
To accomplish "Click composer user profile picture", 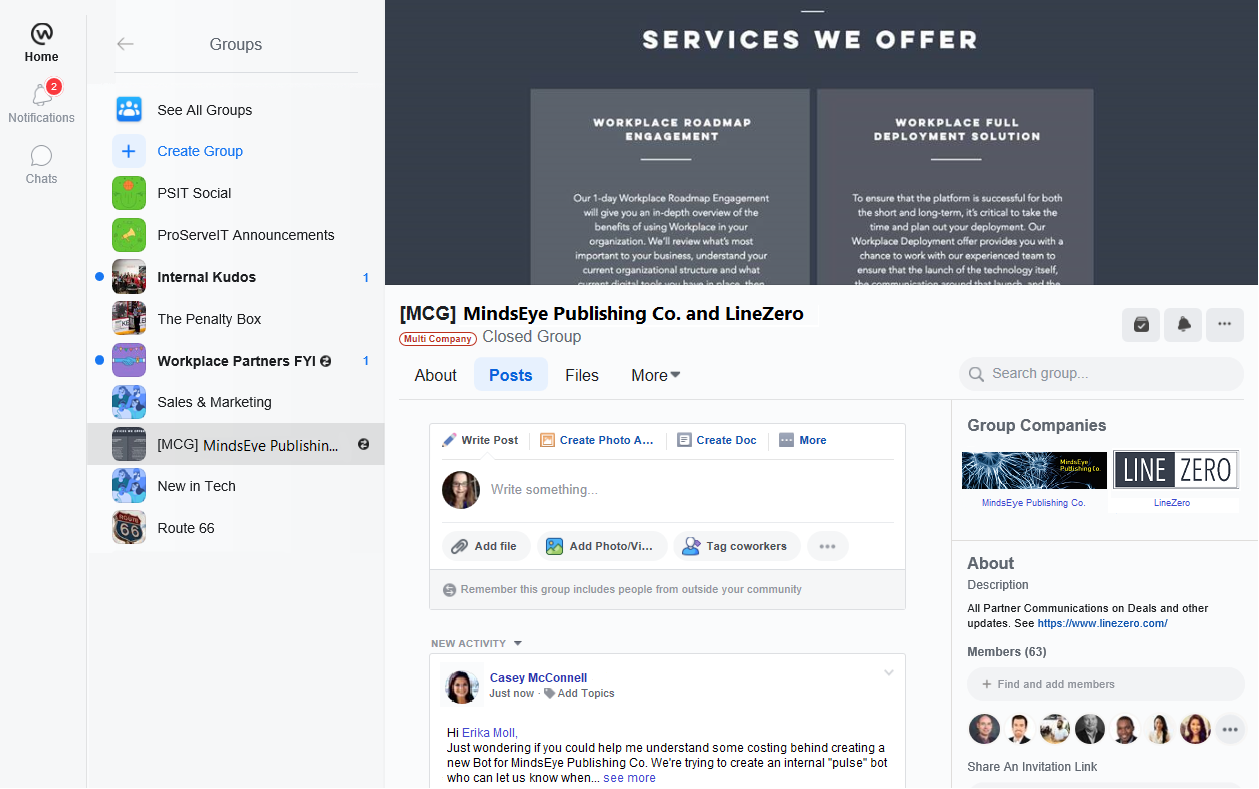I will [x=461, y=490].
